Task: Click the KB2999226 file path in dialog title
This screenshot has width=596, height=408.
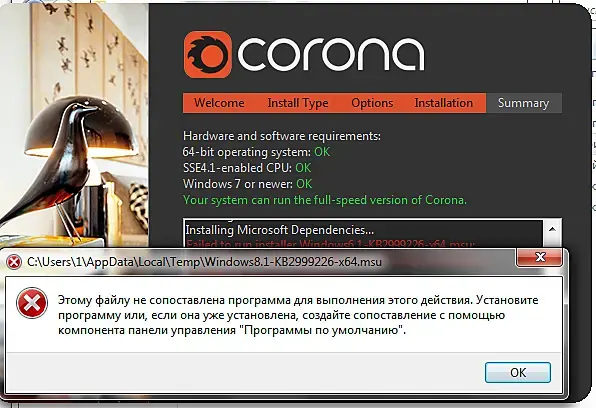Action: pyautogui.click(x=204, y=262)
